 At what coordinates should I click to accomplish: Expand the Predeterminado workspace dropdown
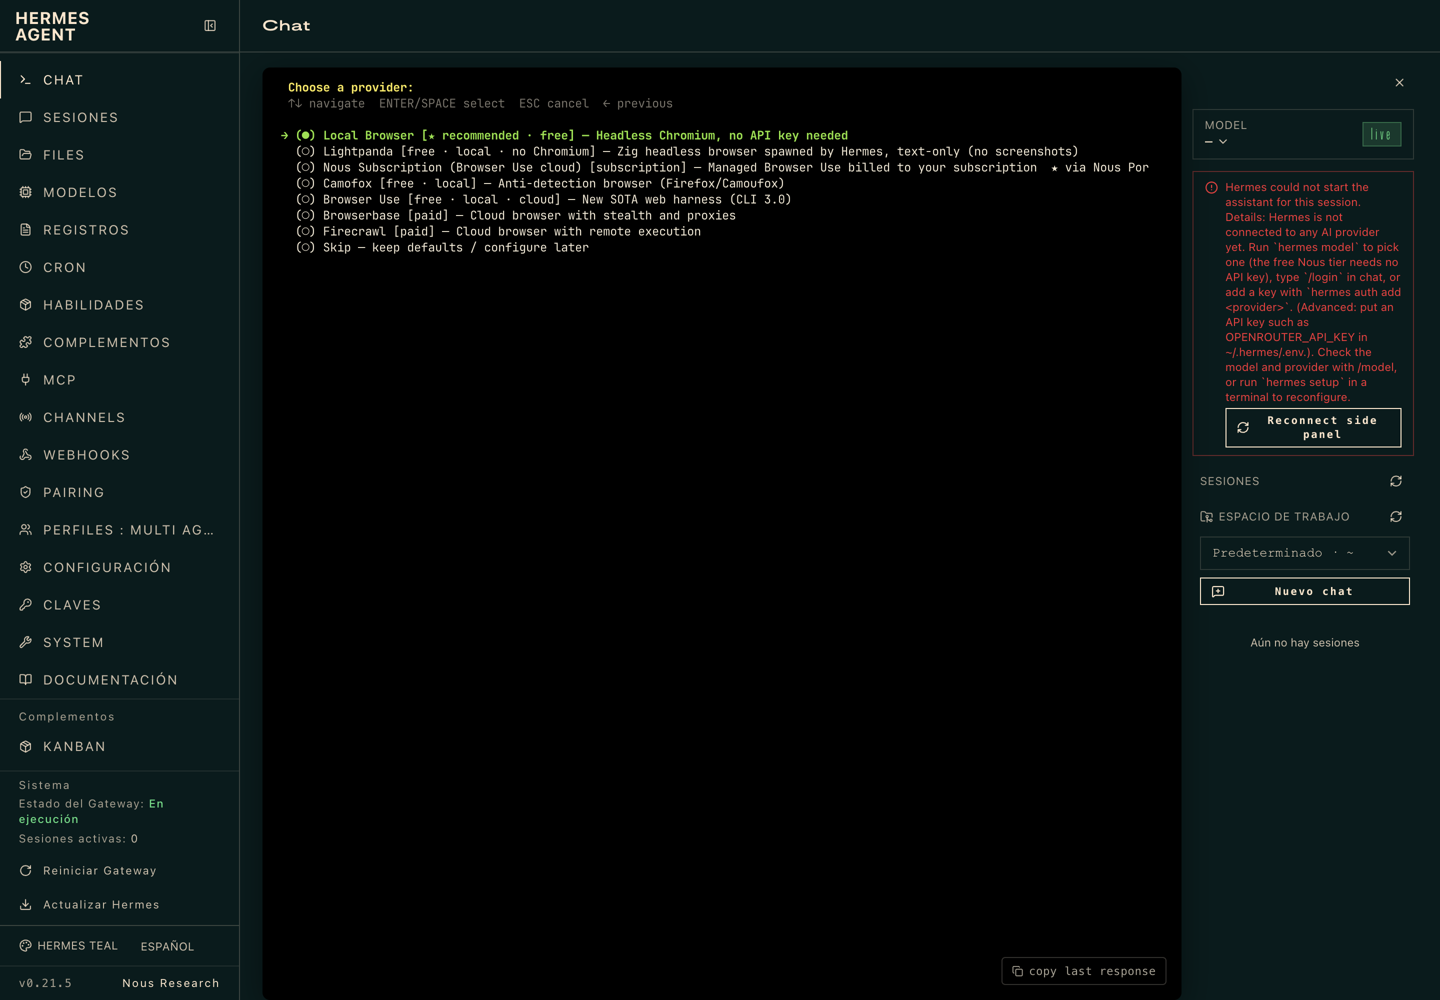(x=1305, y=553)
